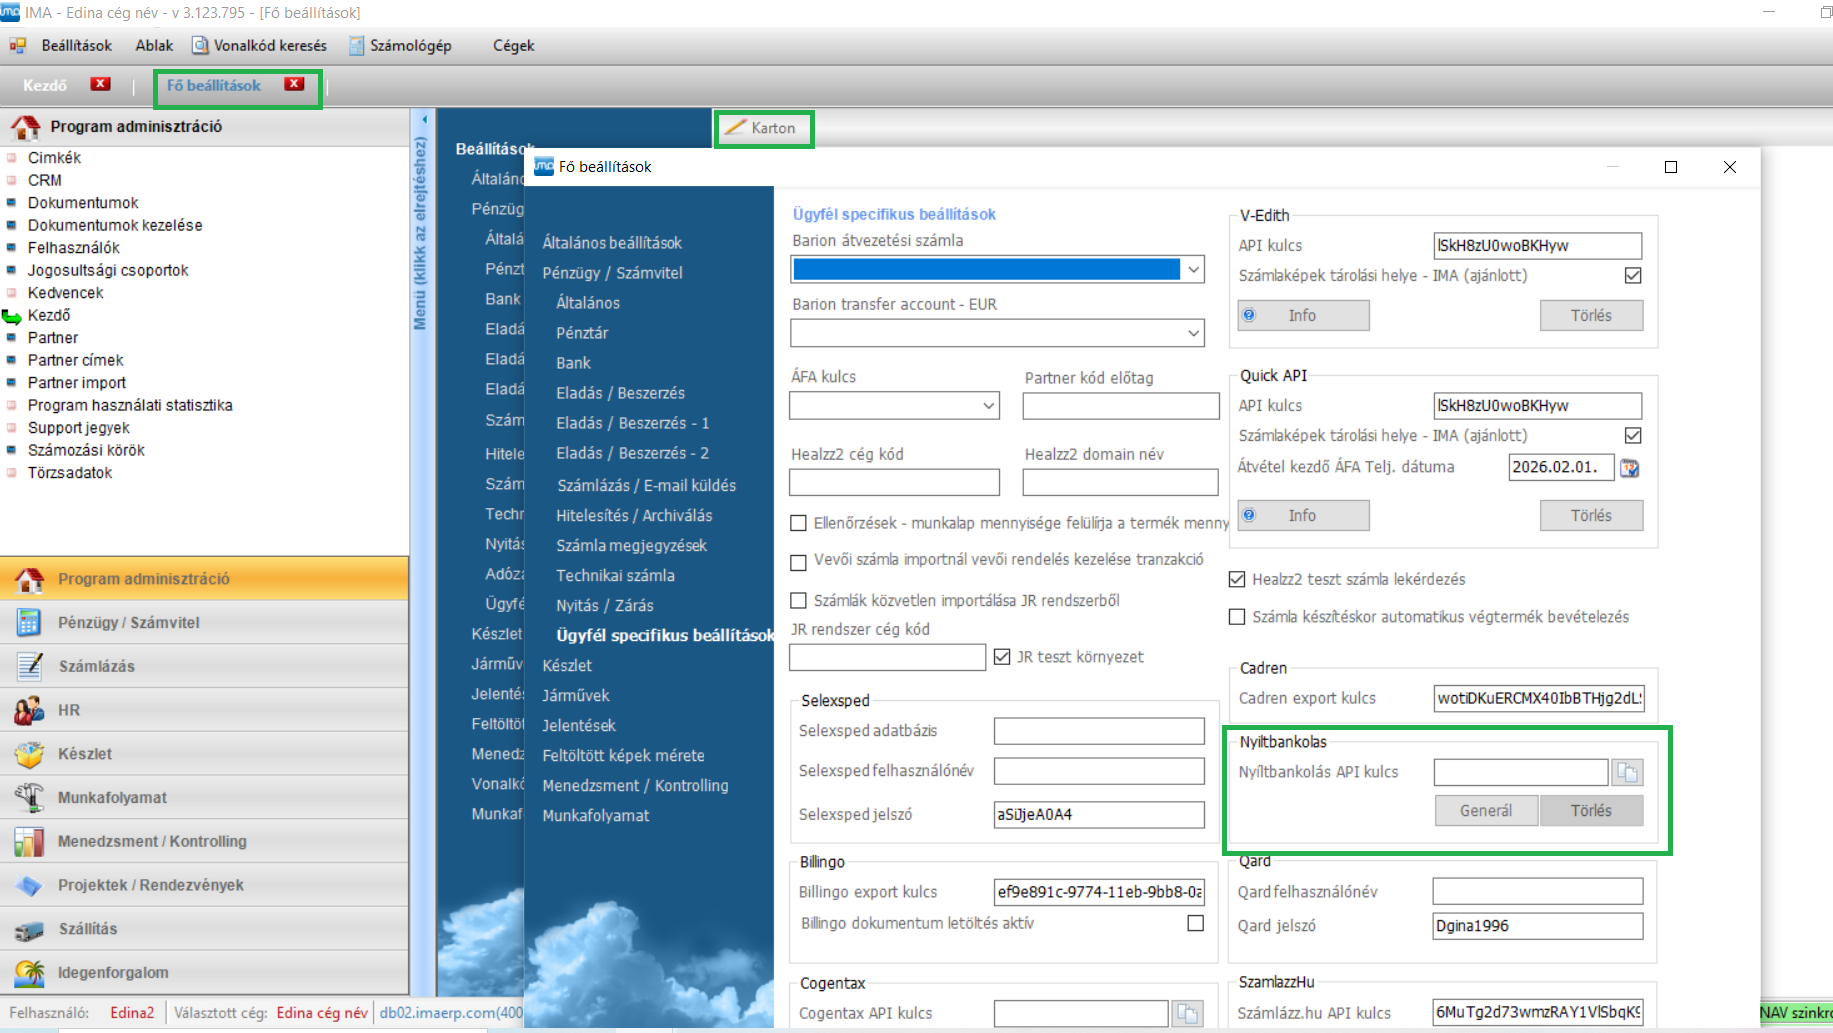Screen dimensions: 1833x1033
Task: Close the Fő beállítások tab with red X
Action: (294, 85)
